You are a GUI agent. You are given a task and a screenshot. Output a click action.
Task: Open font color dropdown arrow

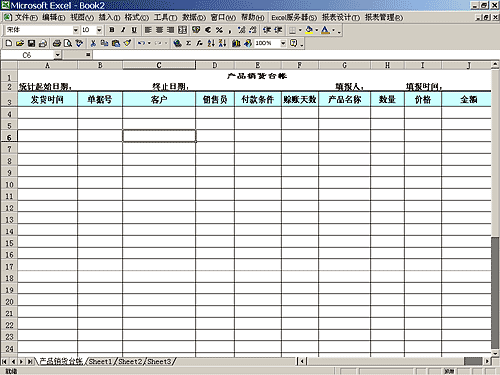point(333,30)
